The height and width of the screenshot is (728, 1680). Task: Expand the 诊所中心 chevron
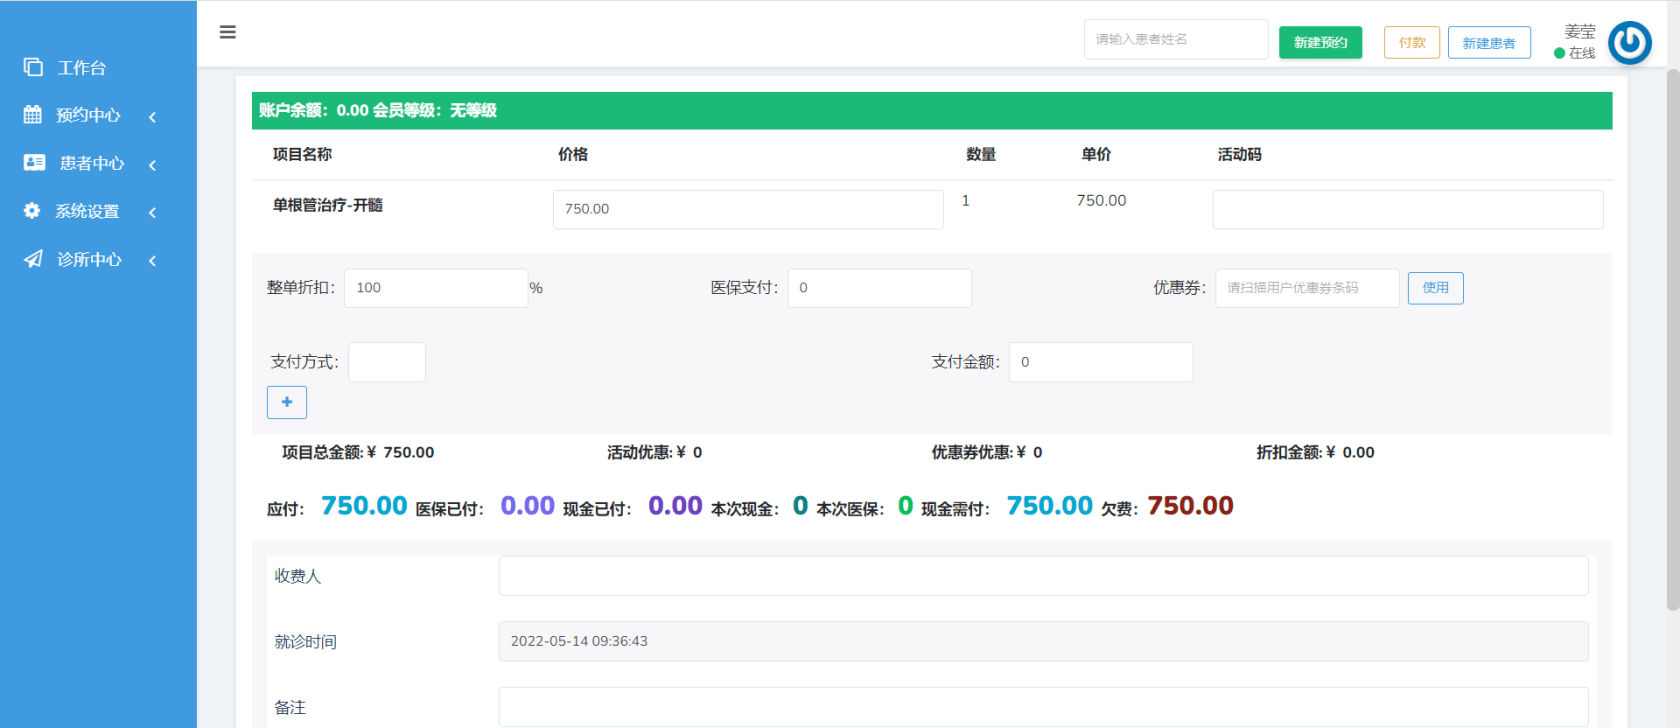point(152,261)
